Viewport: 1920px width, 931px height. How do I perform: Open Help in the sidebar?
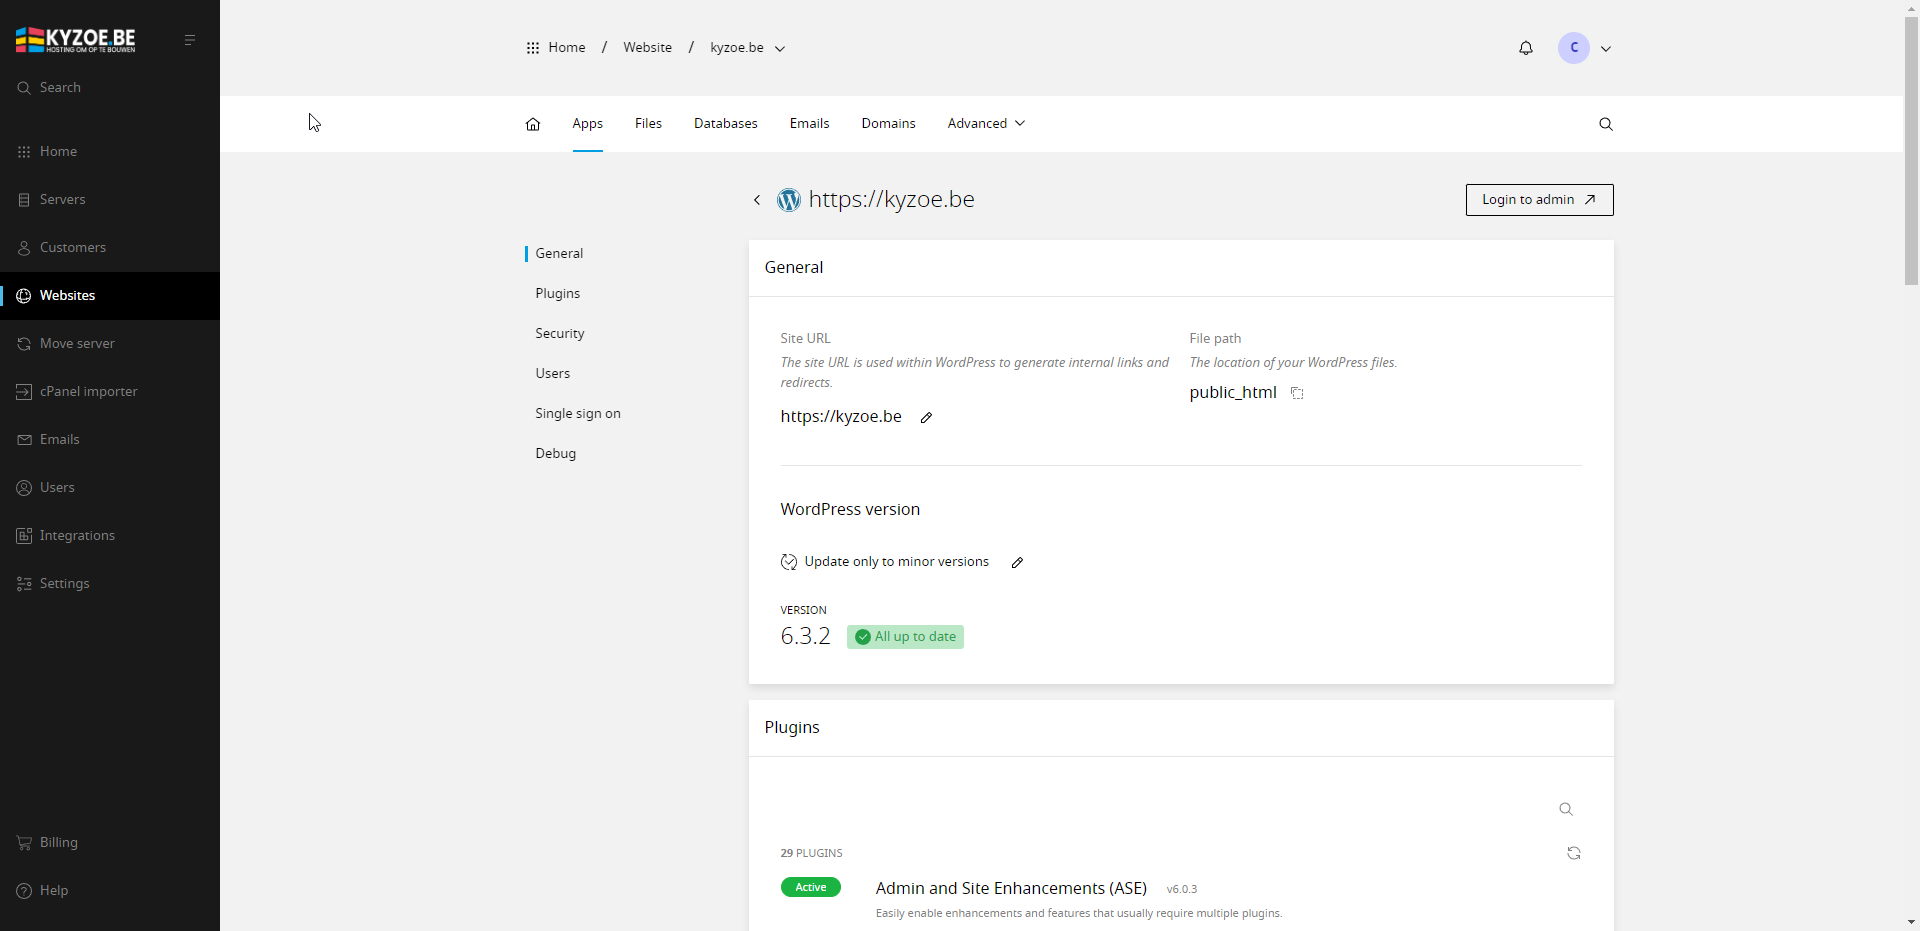[x=110, y=891]
